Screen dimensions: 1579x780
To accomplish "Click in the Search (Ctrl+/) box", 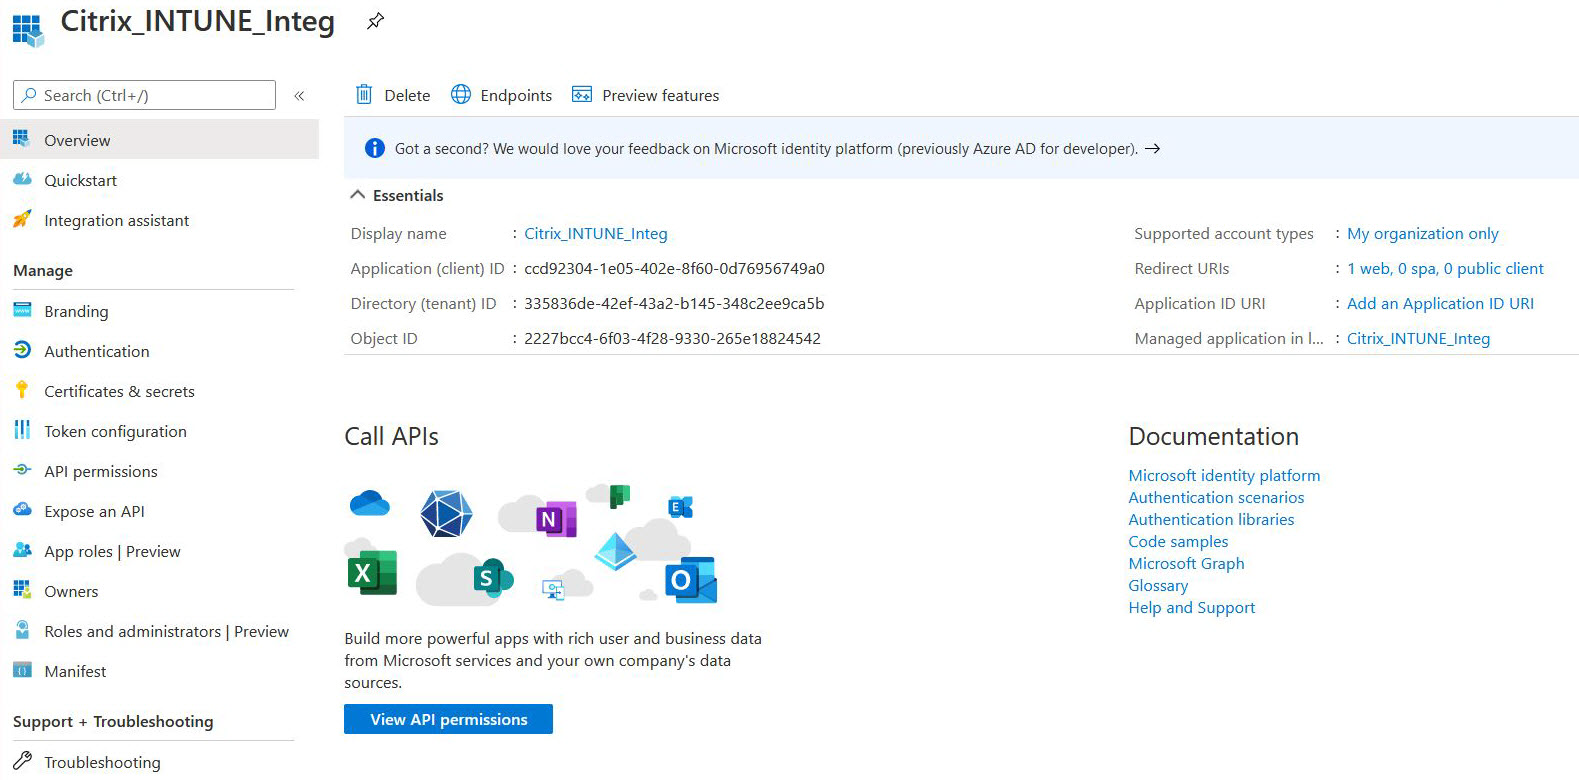I will 144,95.
